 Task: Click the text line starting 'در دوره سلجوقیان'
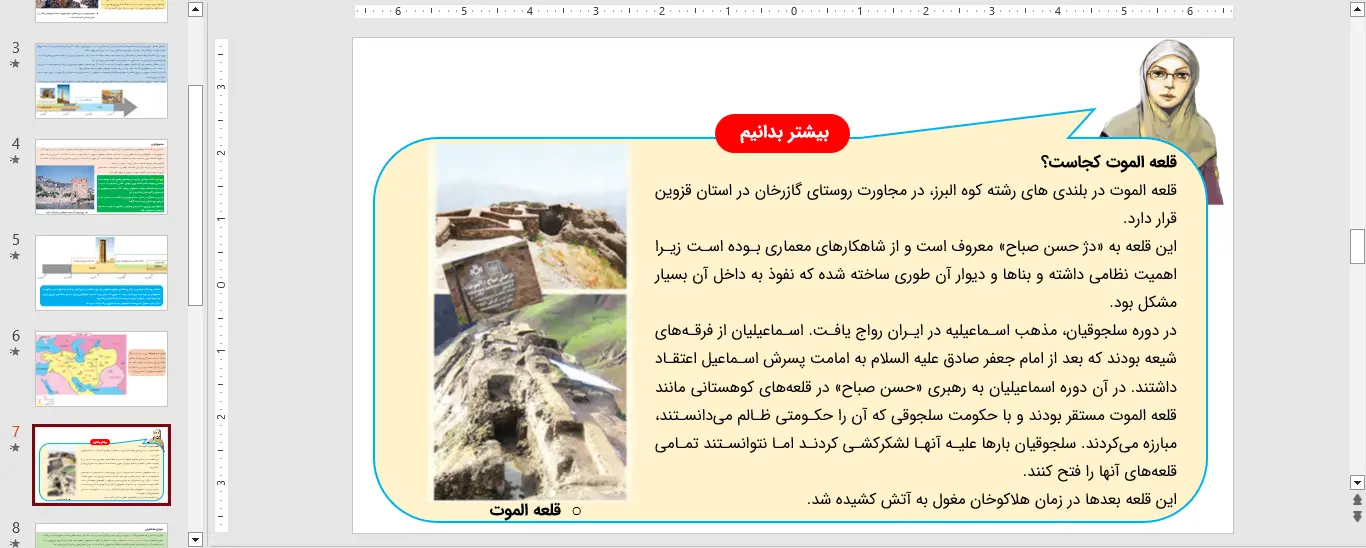(x=917, y=329)
